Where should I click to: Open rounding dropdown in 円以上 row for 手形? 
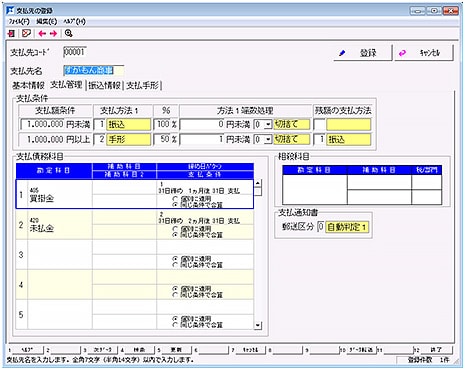pos(268,140)
